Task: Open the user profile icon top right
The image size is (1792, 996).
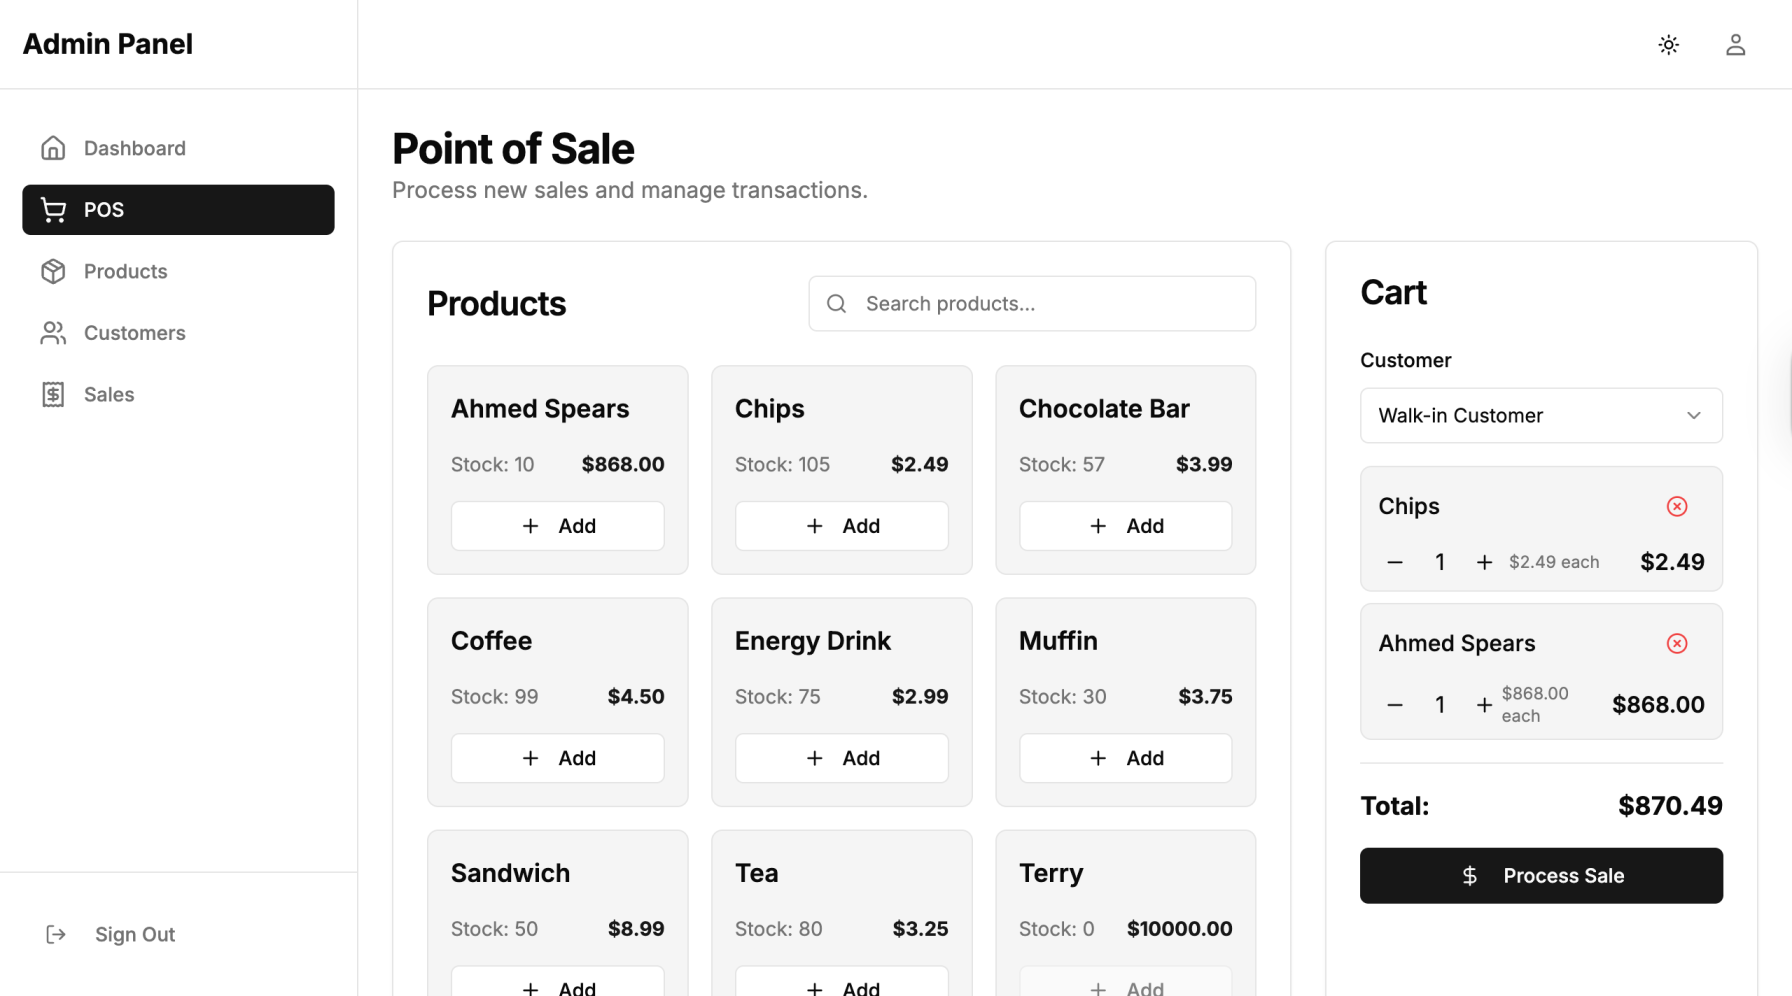Action: pyautogui.click(x=1735, y=44)
